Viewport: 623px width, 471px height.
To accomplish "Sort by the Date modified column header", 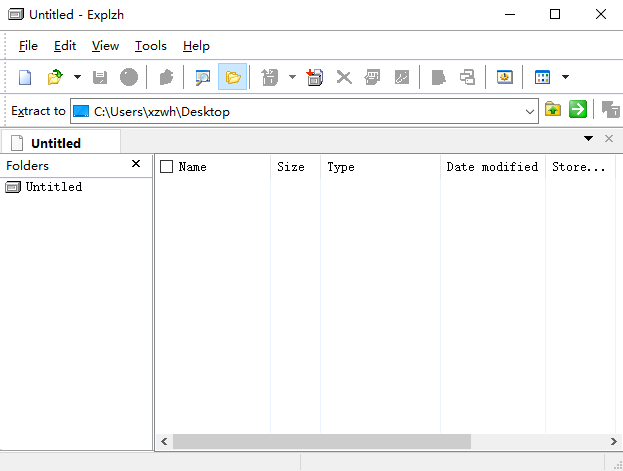I will coord(491,167).
